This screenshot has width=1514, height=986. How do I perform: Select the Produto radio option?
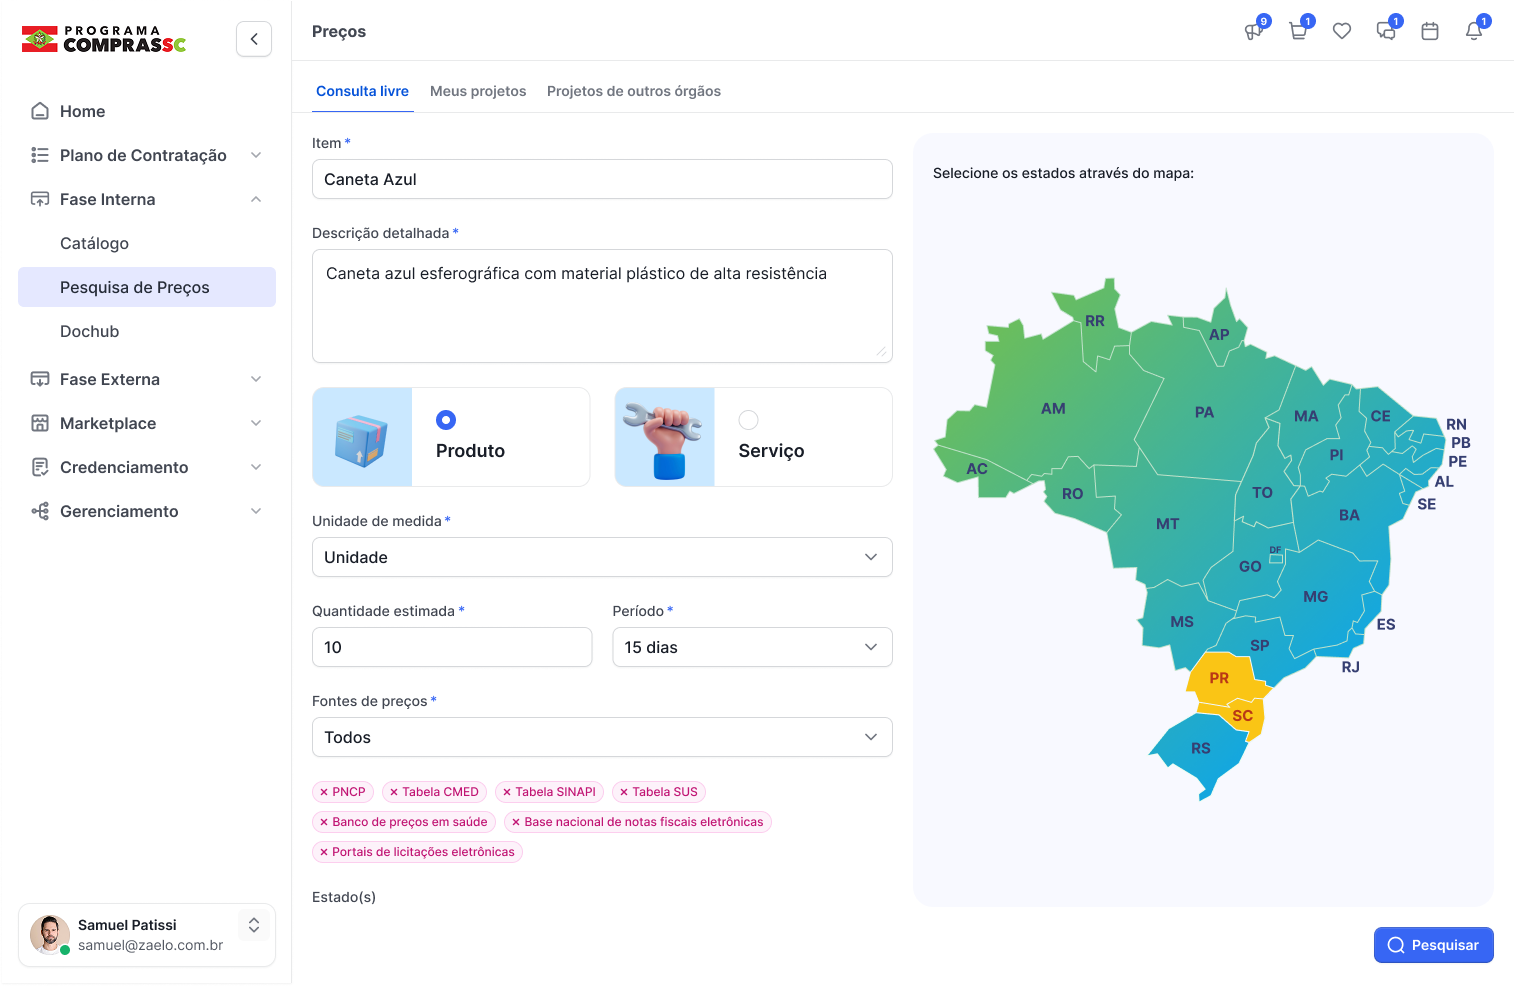[446, 420]
